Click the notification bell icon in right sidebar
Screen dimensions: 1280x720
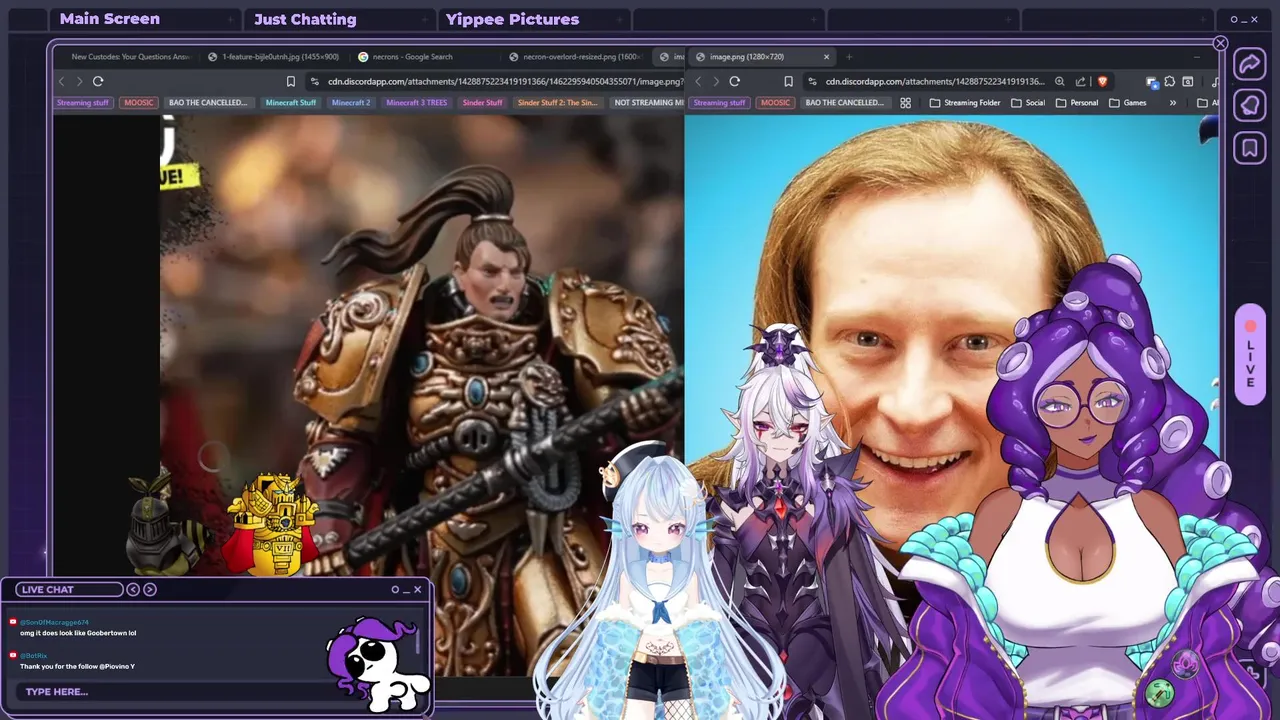(1249, 106)
